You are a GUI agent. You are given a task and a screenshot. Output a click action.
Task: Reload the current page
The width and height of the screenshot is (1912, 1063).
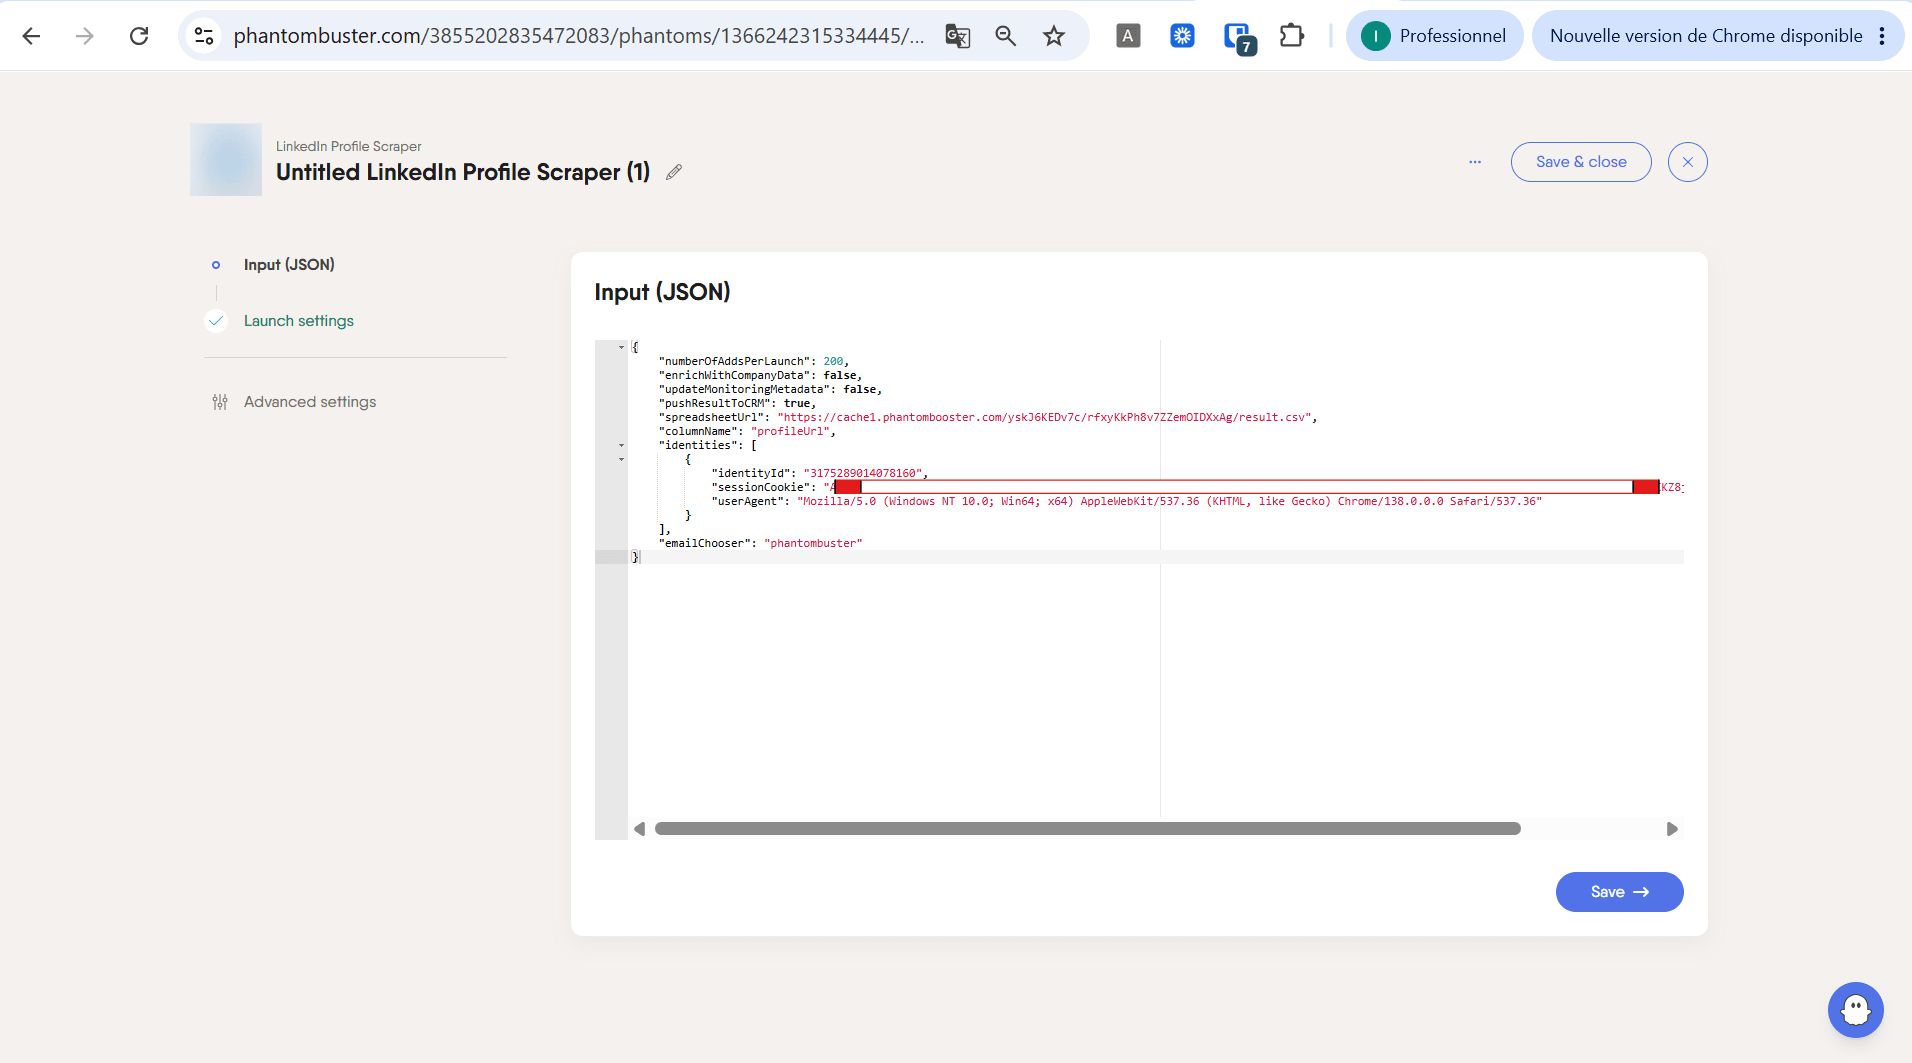(139, 36)
